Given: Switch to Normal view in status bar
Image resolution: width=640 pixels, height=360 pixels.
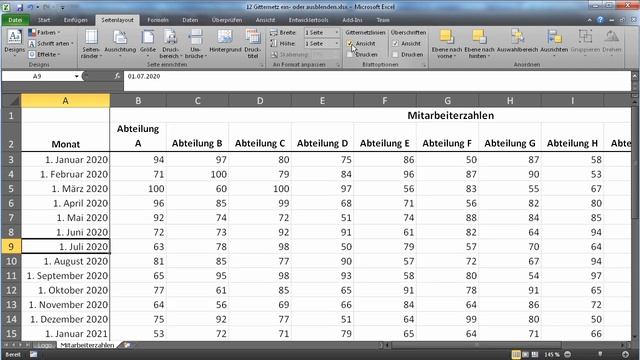Looking at the screenshot, I should click(516, 354).
